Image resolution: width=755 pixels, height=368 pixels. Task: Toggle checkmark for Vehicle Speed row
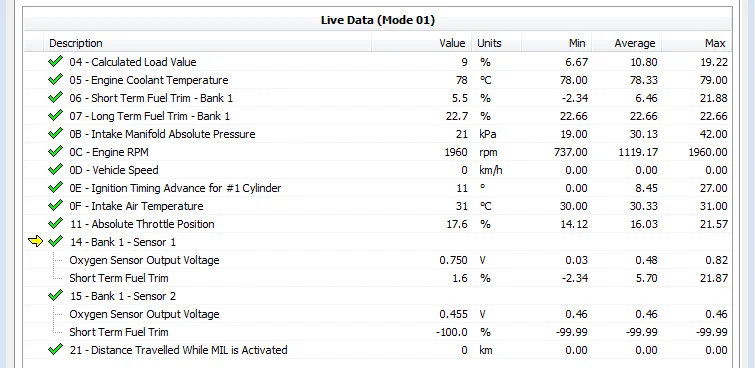pos(55,170)
